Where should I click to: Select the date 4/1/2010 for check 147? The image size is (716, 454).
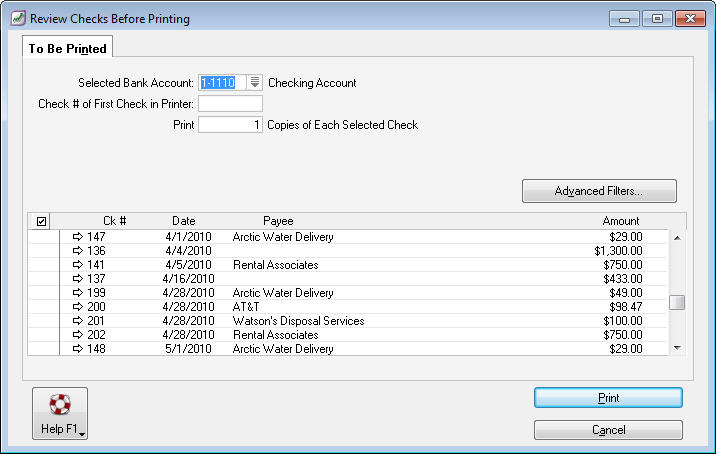[188, 237]
